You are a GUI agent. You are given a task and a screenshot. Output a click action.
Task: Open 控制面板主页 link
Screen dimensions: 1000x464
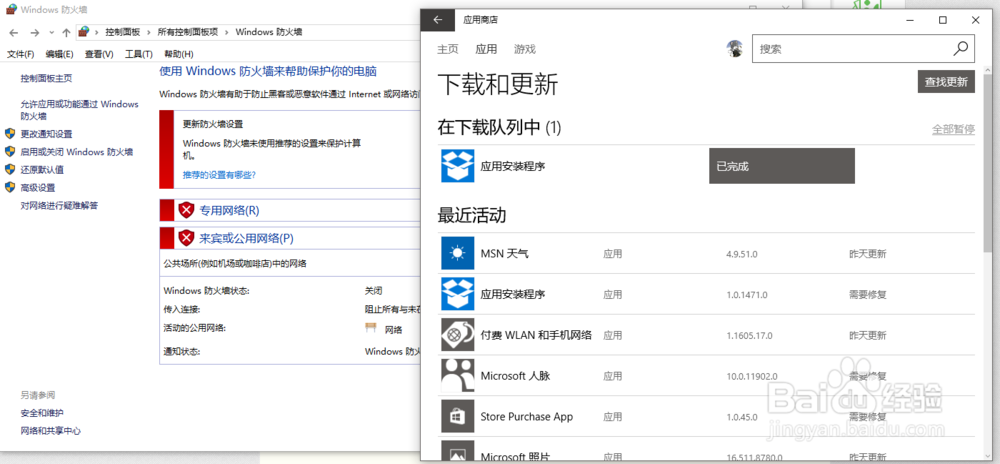(x=47, y=78)
